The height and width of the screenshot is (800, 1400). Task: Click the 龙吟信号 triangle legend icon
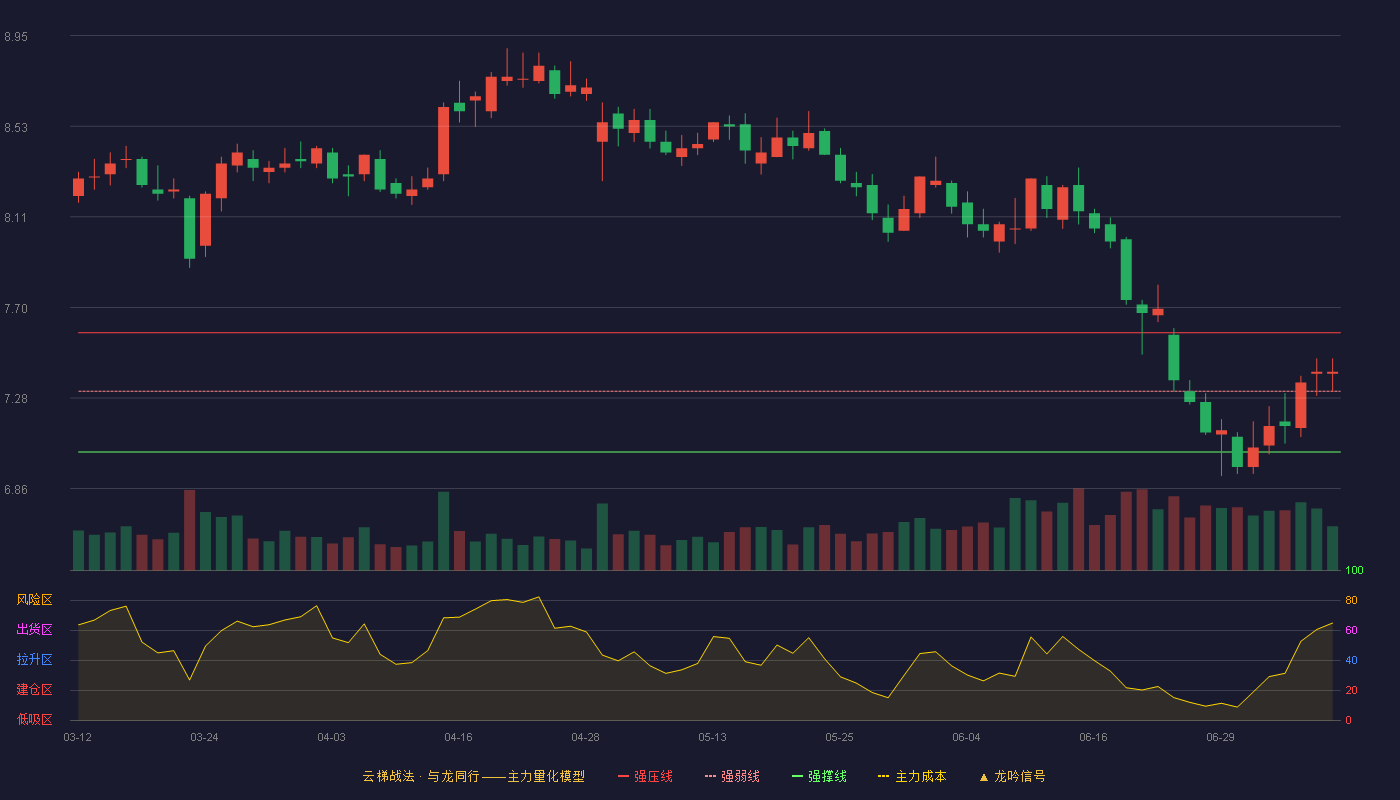point(984,777)
